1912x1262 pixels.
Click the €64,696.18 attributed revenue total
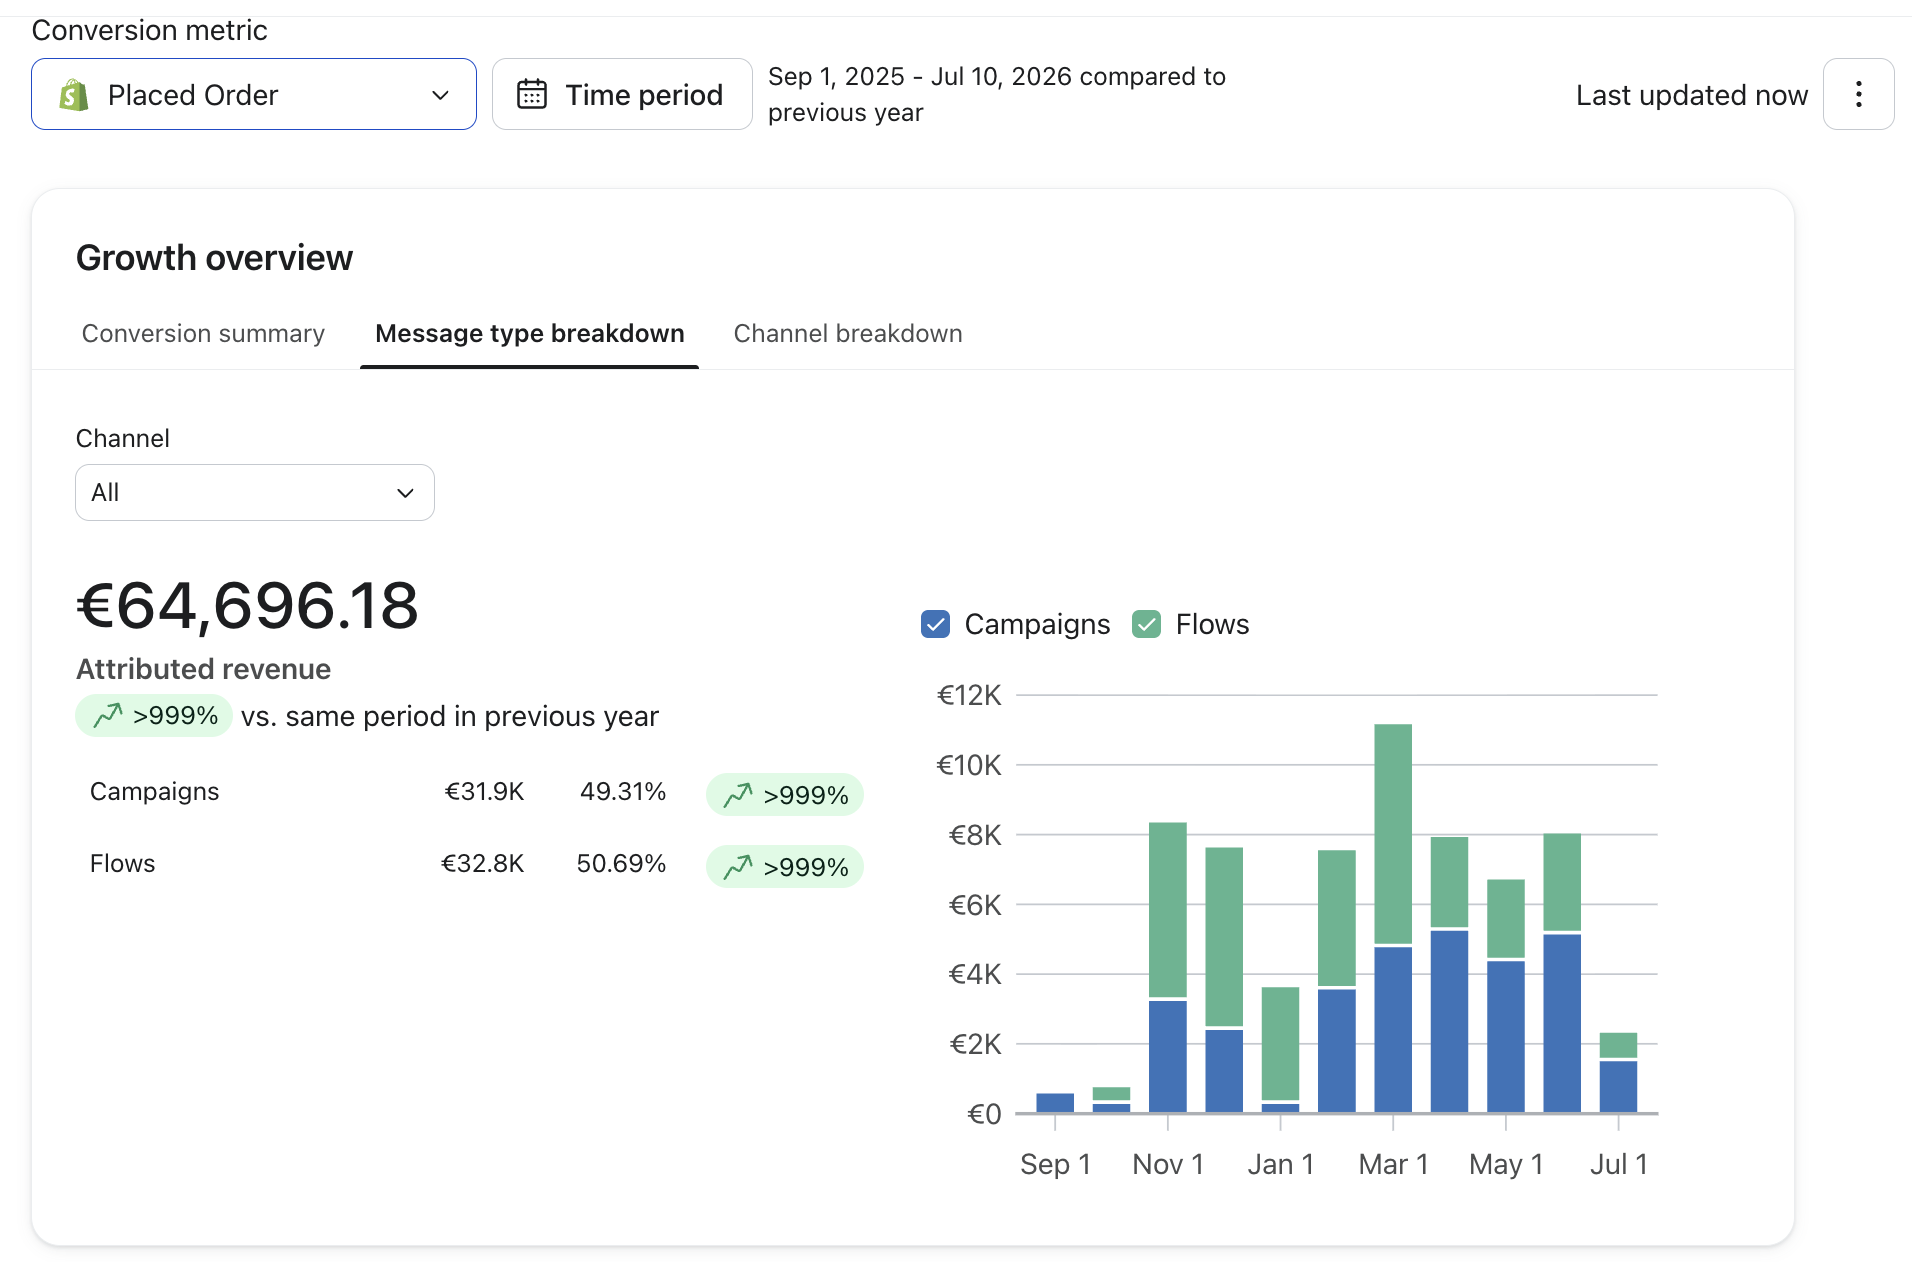tap(247, 605)
